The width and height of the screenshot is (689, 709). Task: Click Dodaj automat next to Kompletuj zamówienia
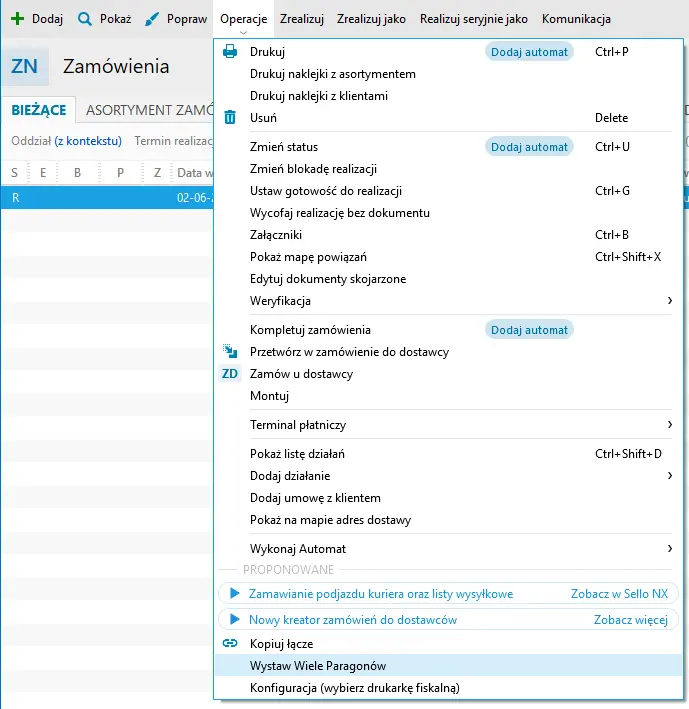coord(529,330)
